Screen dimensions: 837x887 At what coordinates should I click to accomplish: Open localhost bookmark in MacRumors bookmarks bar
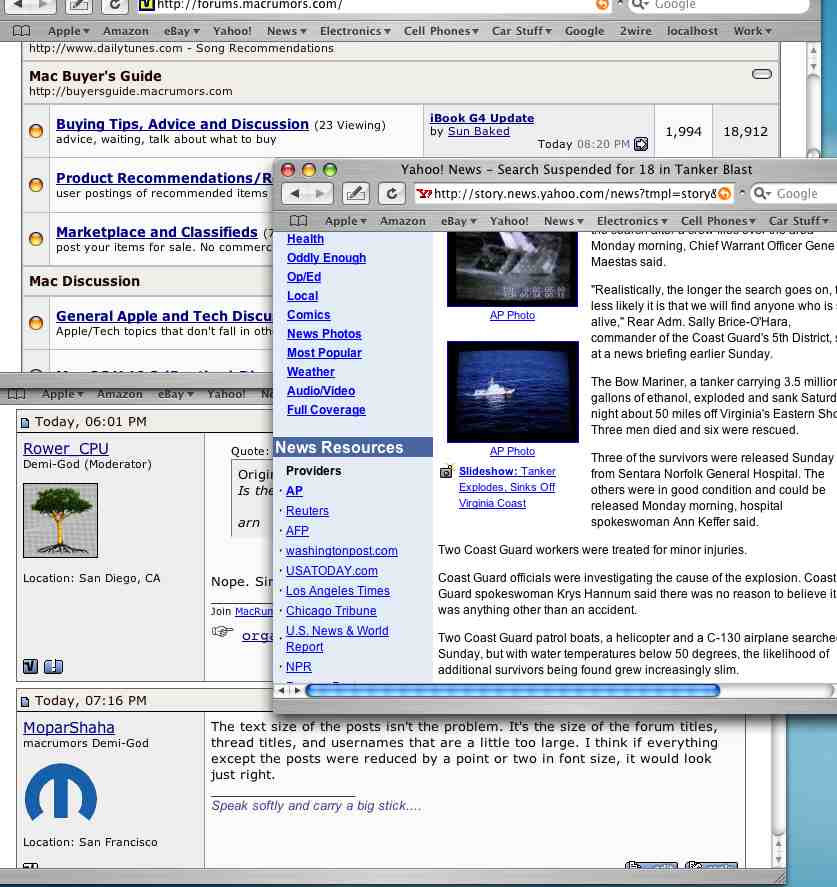tap(692, 31)
